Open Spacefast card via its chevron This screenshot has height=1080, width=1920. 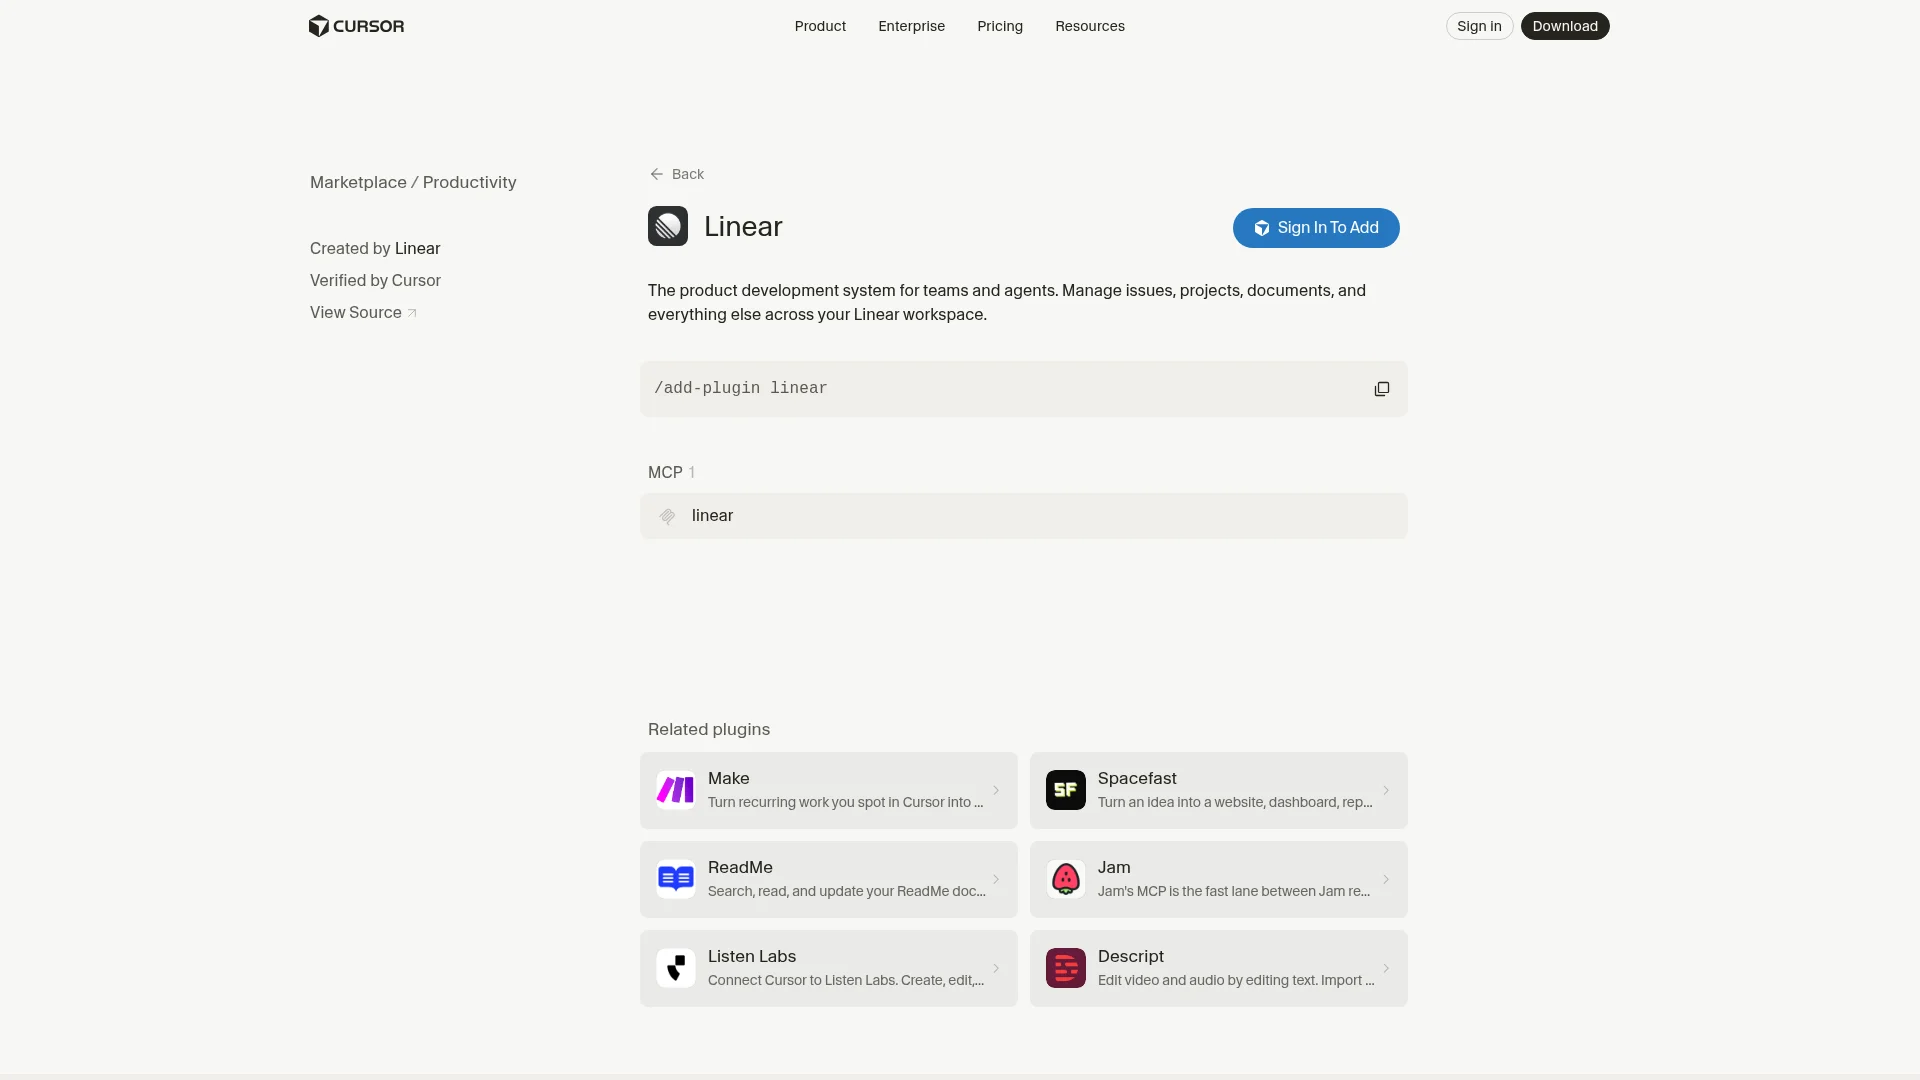click(1386, 790)
